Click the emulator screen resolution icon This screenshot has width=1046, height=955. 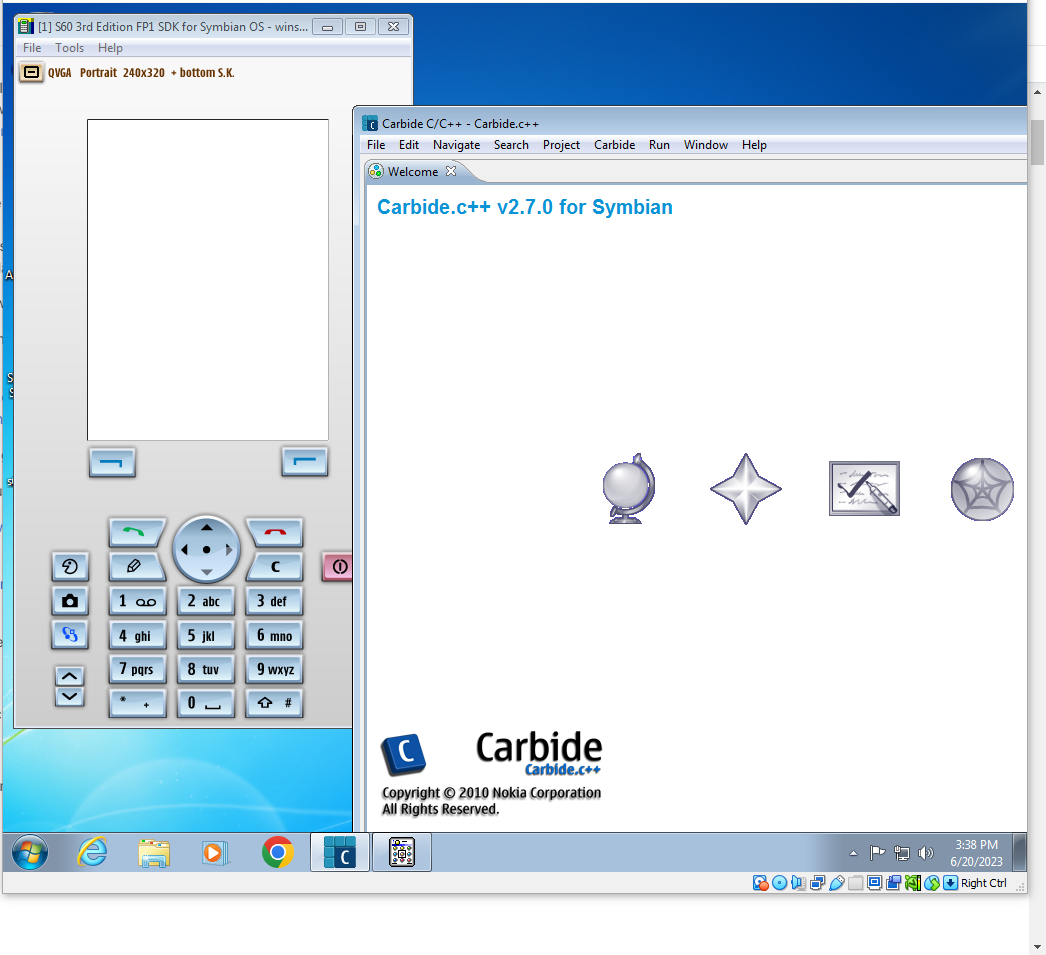click(31, 72)
